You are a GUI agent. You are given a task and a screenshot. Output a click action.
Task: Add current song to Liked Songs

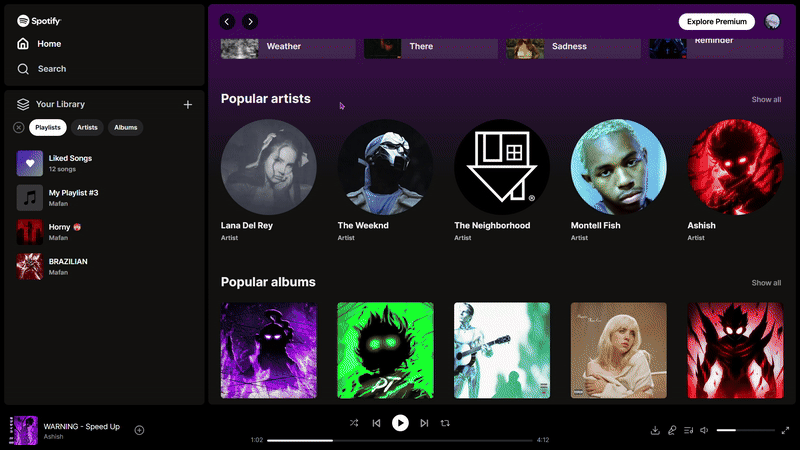139,431
